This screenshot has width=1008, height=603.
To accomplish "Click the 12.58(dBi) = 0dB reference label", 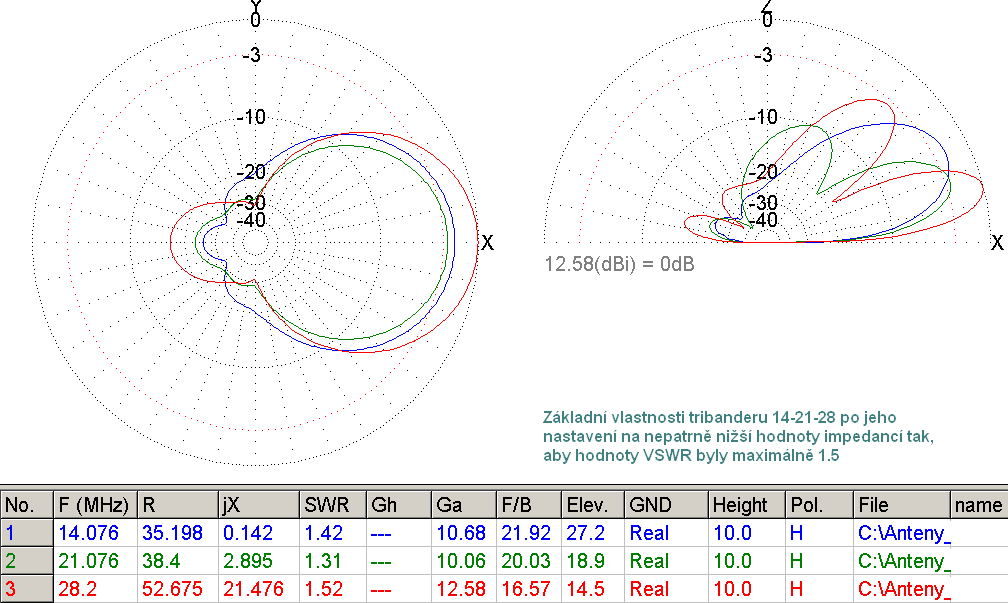I will click(619, 265).
